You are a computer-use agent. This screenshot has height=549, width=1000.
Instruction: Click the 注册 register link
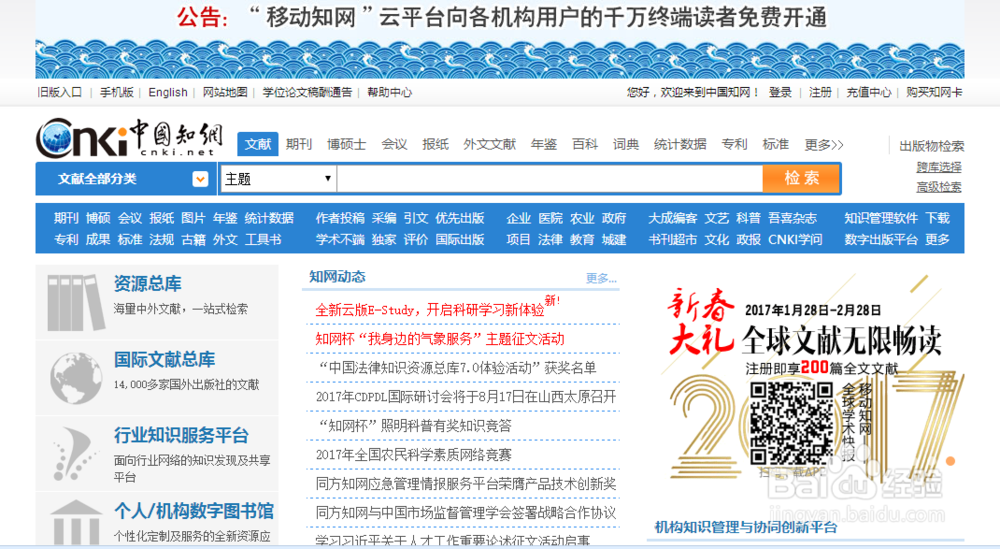pyautogui.click(x=820, y=92)
